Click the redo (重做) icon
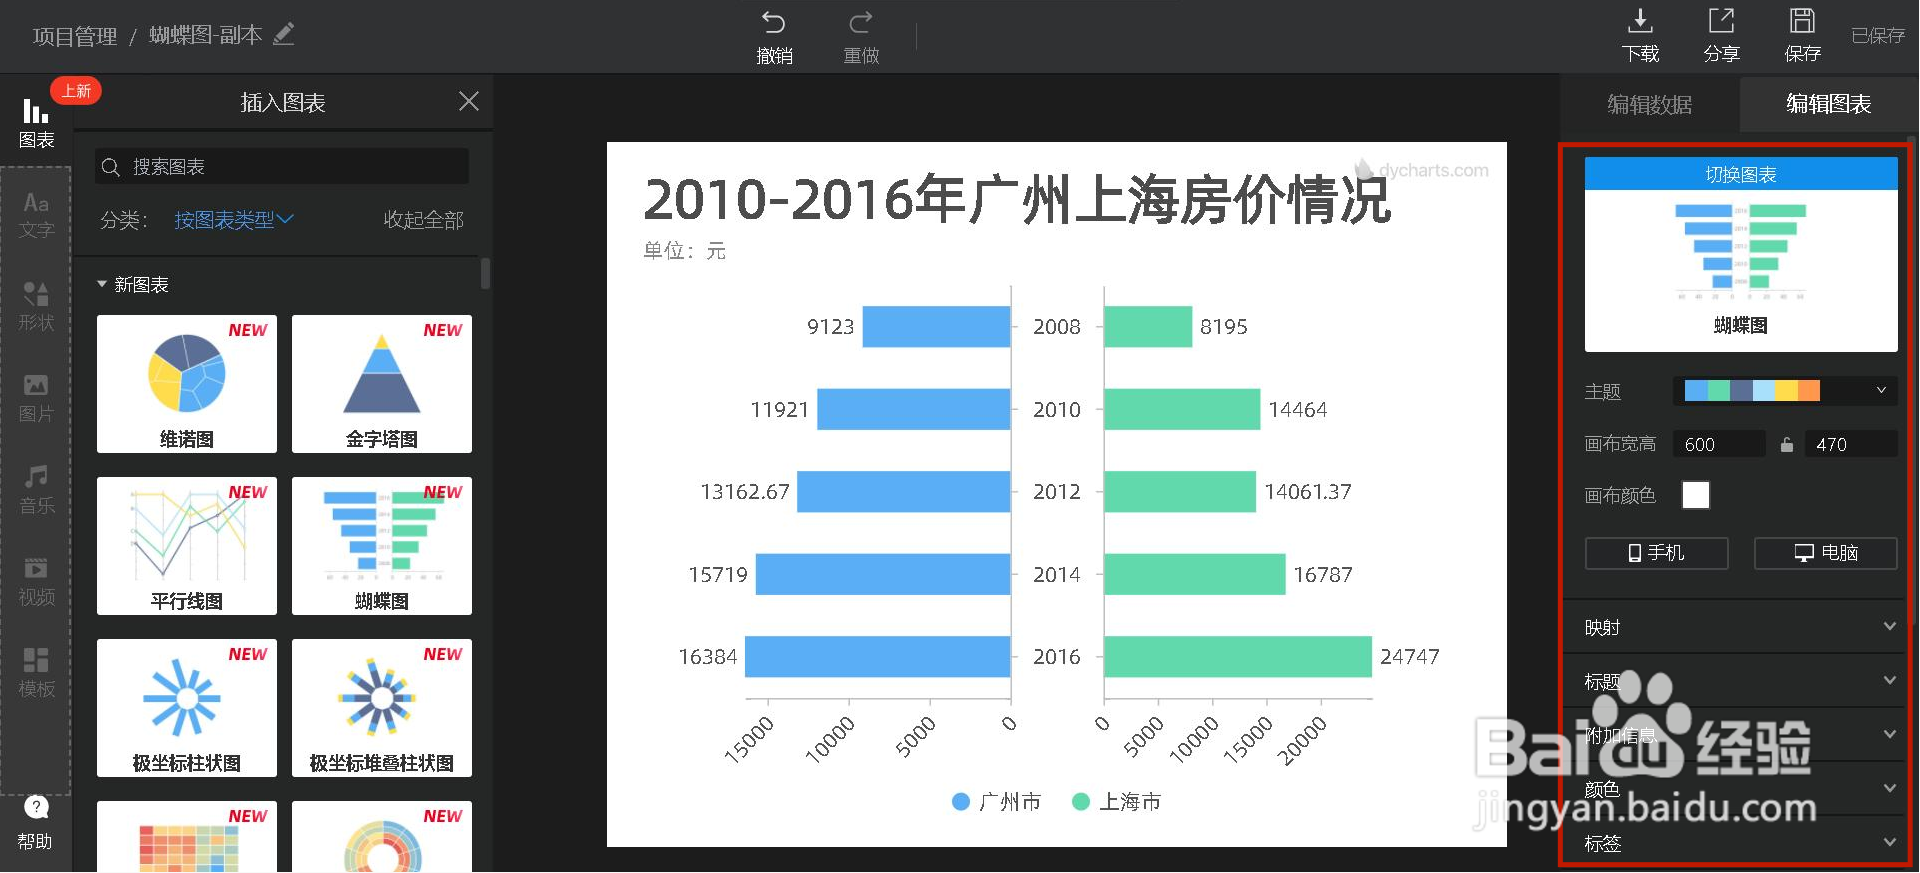 click(x=860, y=22)
